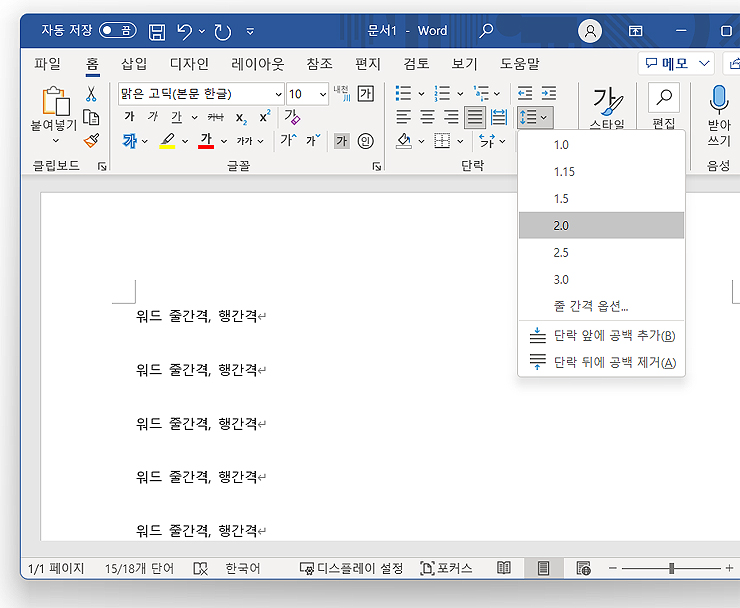Align text right icon
Screen dimensions: 740x608
pos(452,117)
